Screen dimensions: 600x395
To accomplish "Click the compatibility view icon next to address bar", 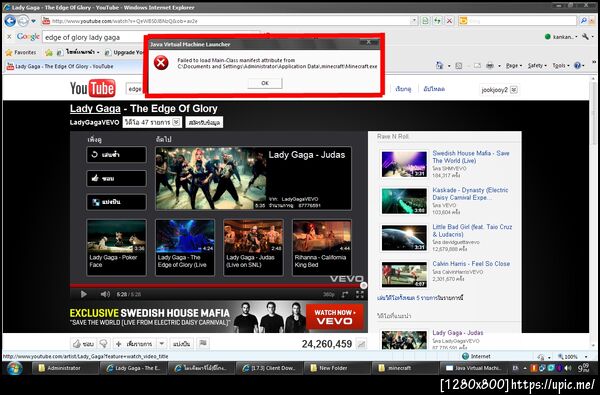I will pyautogui.click(x=425, y=21).
